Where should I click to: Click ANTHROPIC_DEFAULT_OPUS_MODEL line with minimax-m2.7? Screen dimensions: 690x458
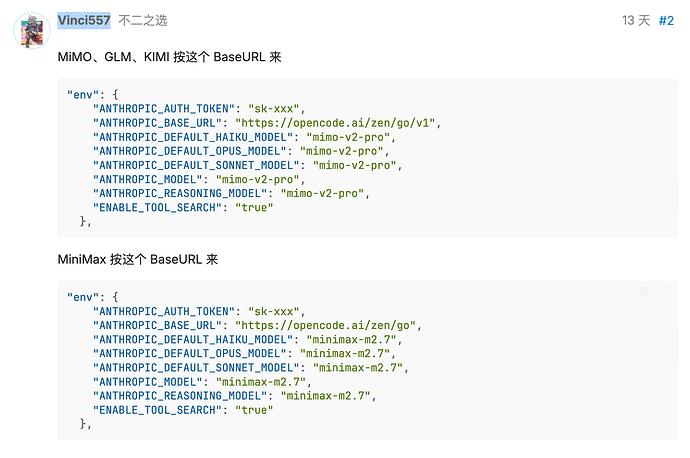tap(244, 354)
